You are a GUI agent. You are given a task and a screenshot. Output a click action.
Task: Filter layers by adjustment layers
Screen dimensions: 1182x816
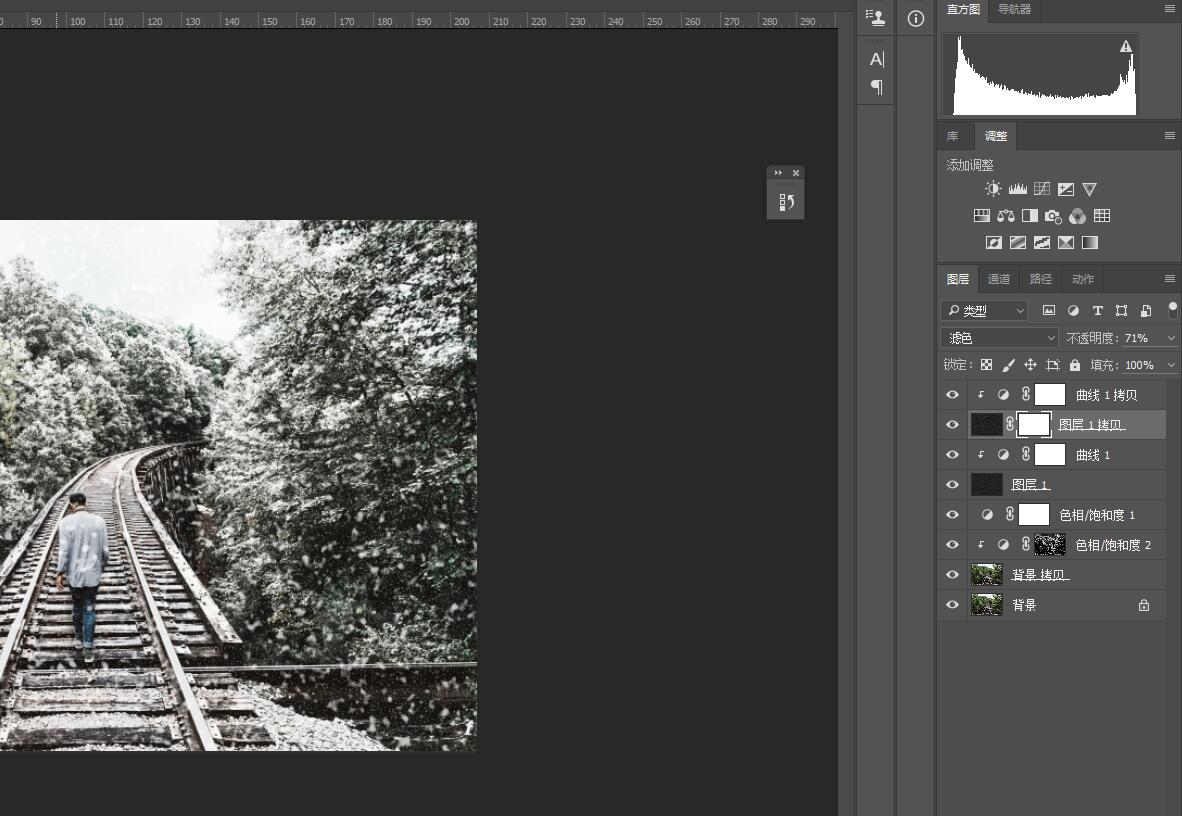pos(1073,311)
